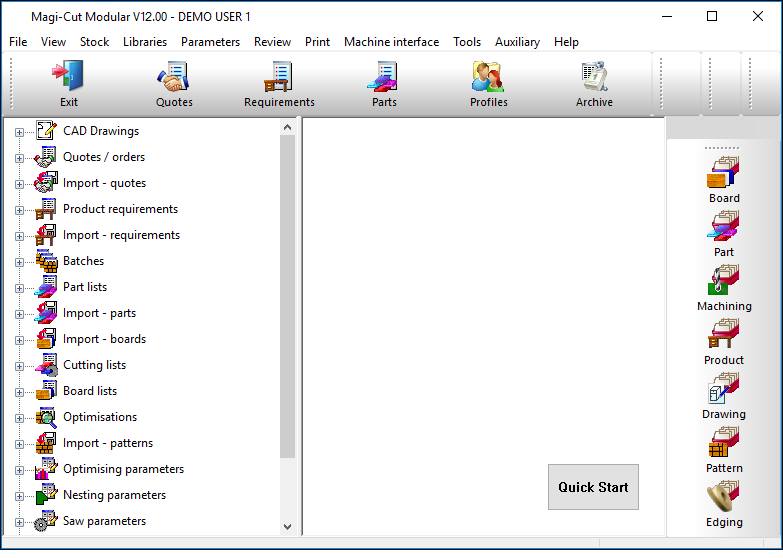
Task: Click the Exit toolbar icon
Action: click(x=68, y=75)
